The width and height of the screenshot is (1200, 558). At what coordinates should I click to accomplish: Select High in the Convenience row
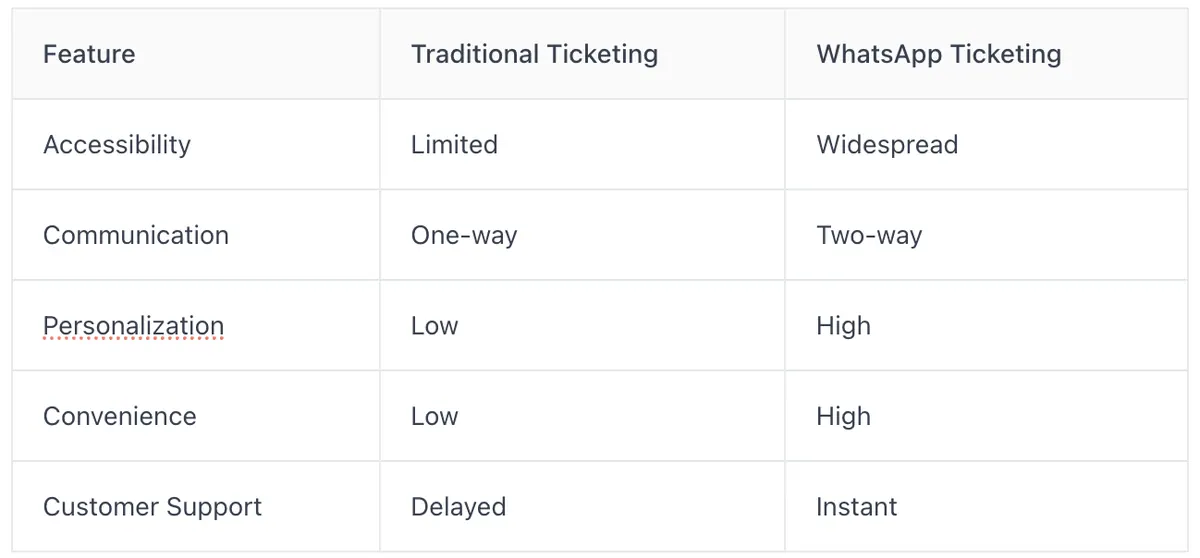(x=843, y=417)
